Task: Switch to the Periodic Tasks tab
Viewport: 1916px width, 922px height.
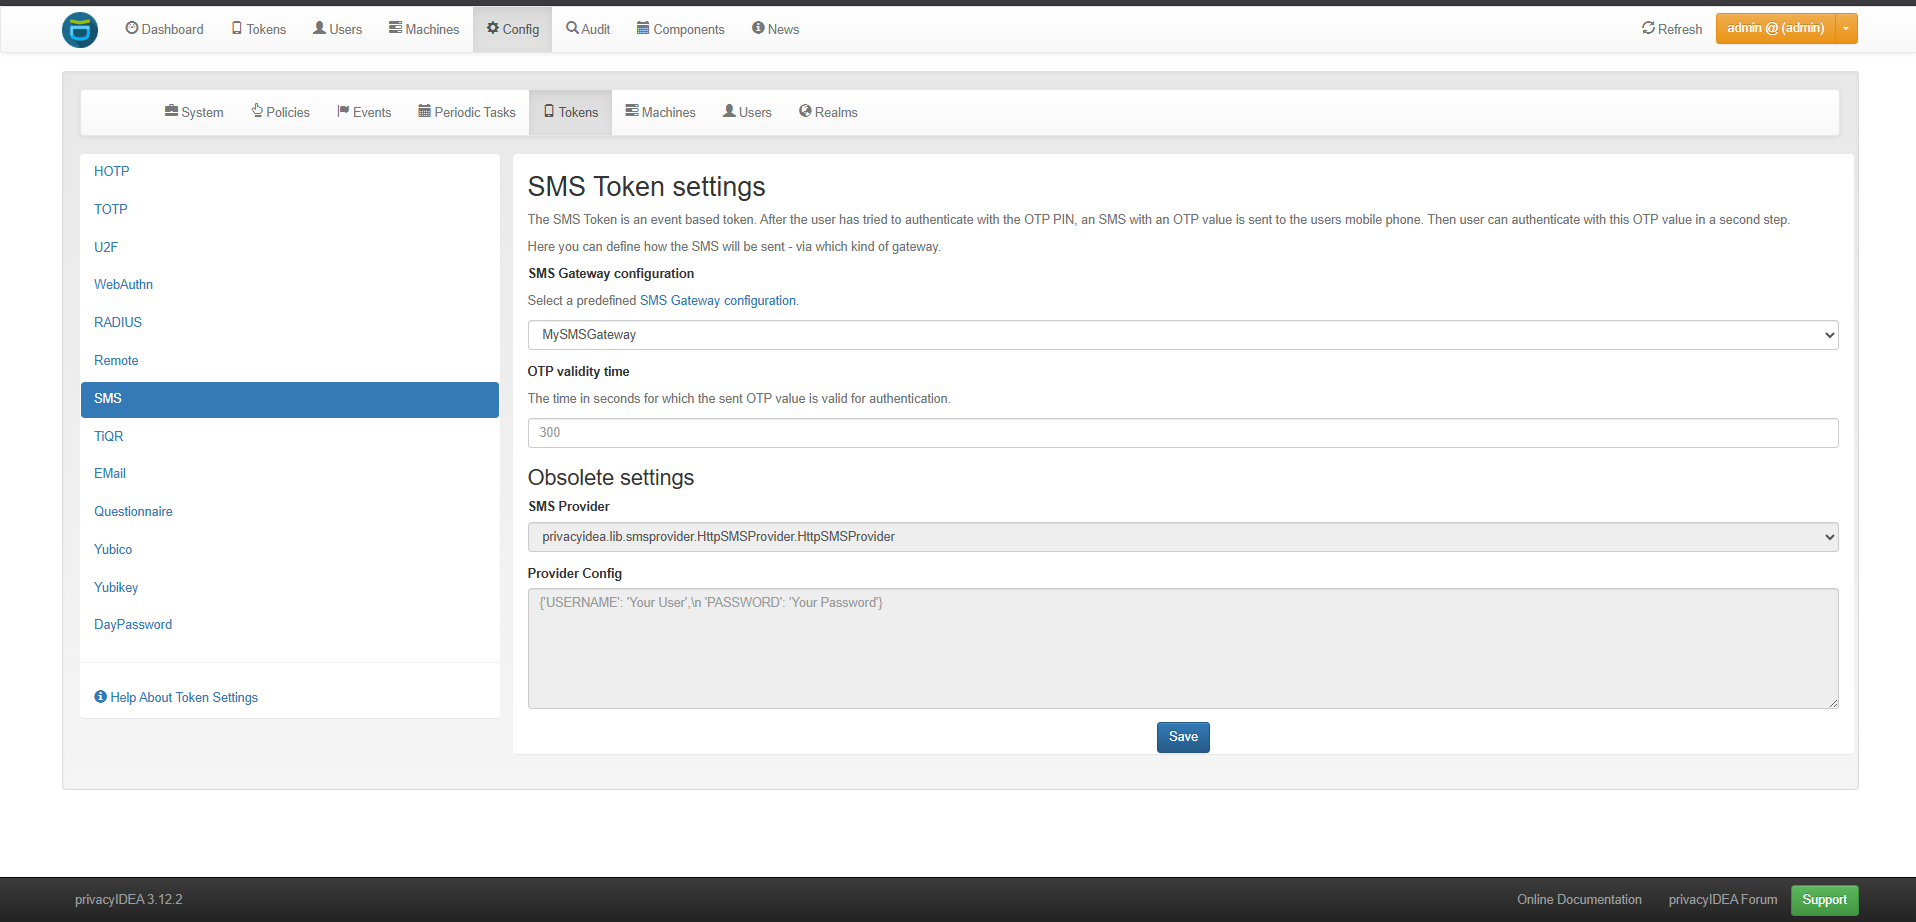Action: (x=467, y=112)
